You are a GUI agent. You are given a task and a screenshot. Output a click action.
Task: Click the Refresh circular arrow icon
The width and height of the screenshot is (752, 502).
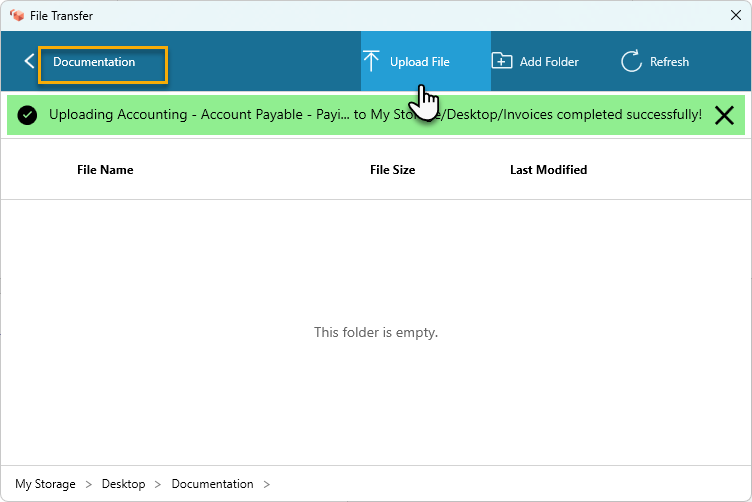[x=631, y=61]
